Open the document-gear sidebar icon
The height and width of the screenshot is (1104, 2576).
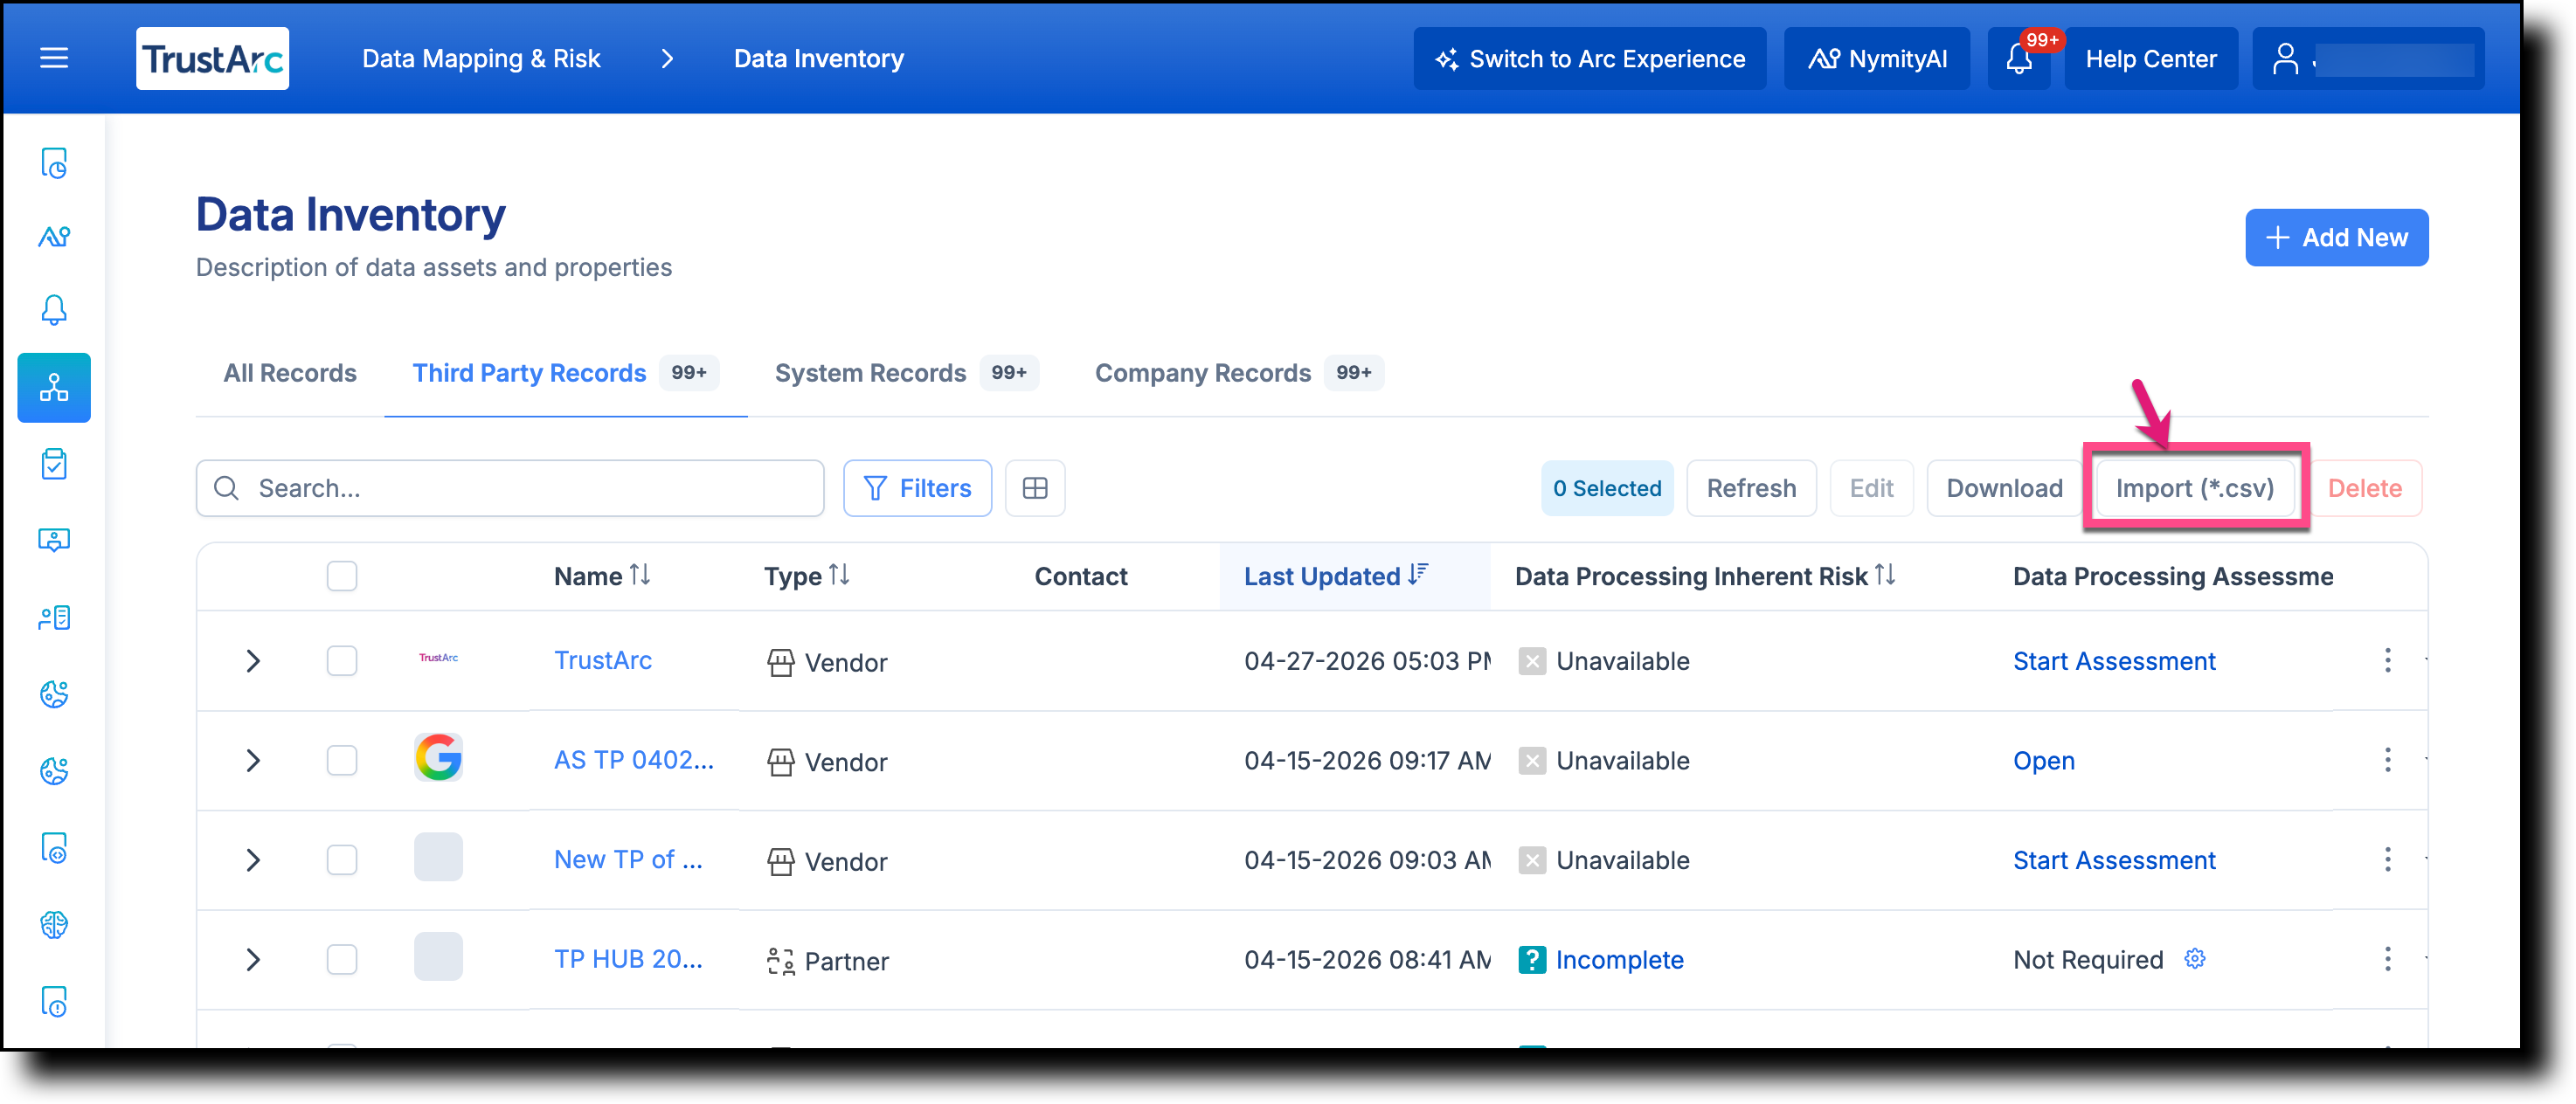(x=54, y=848)
